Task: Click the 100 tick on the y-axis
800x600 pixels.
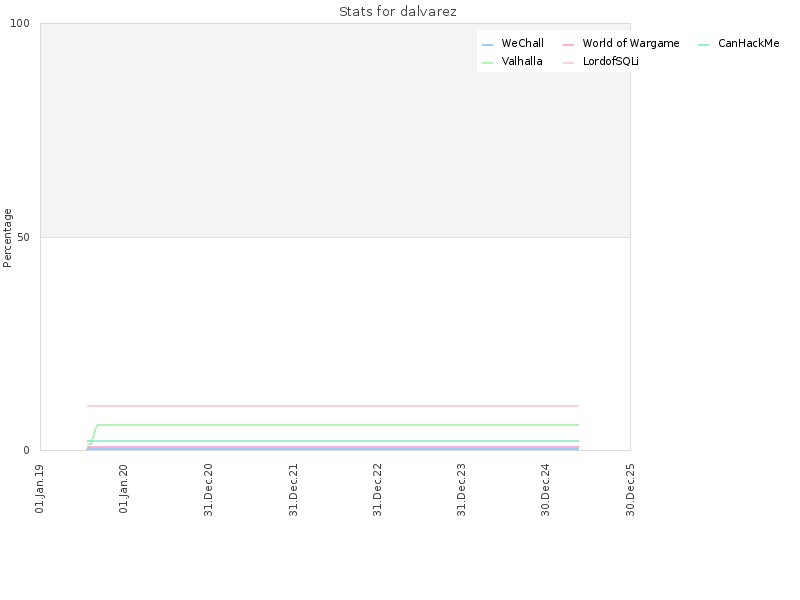Action: 20,23
